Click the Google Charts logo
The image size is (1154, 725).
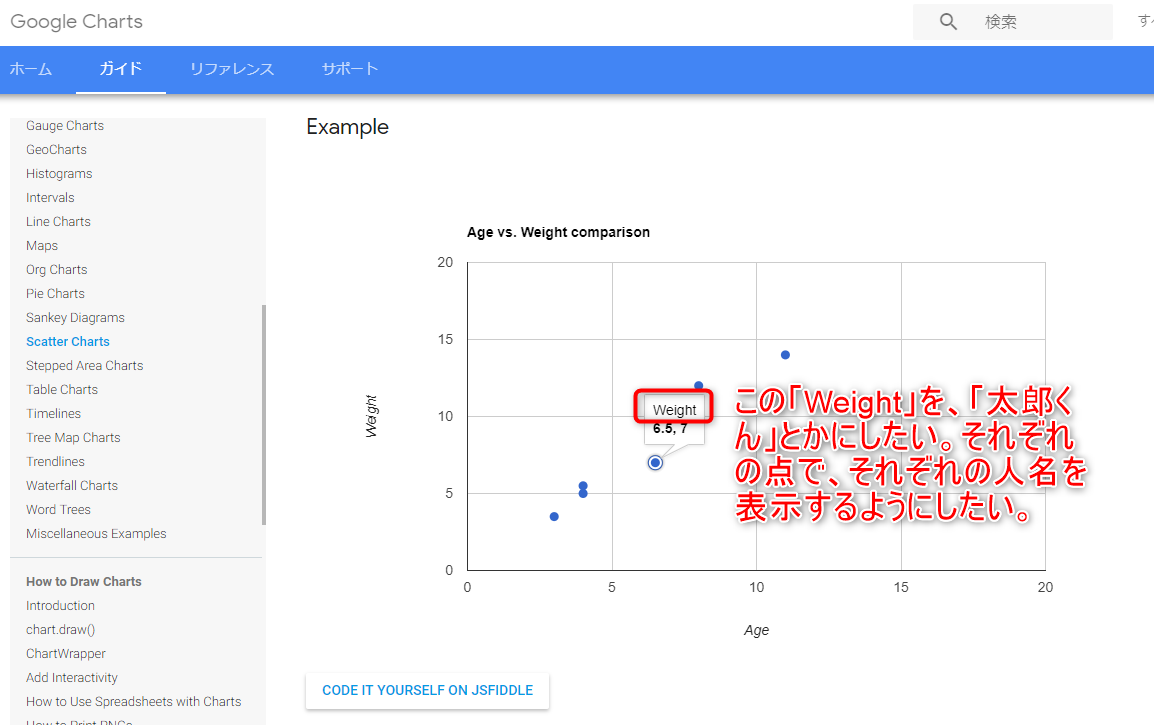(x=76, y=22)
